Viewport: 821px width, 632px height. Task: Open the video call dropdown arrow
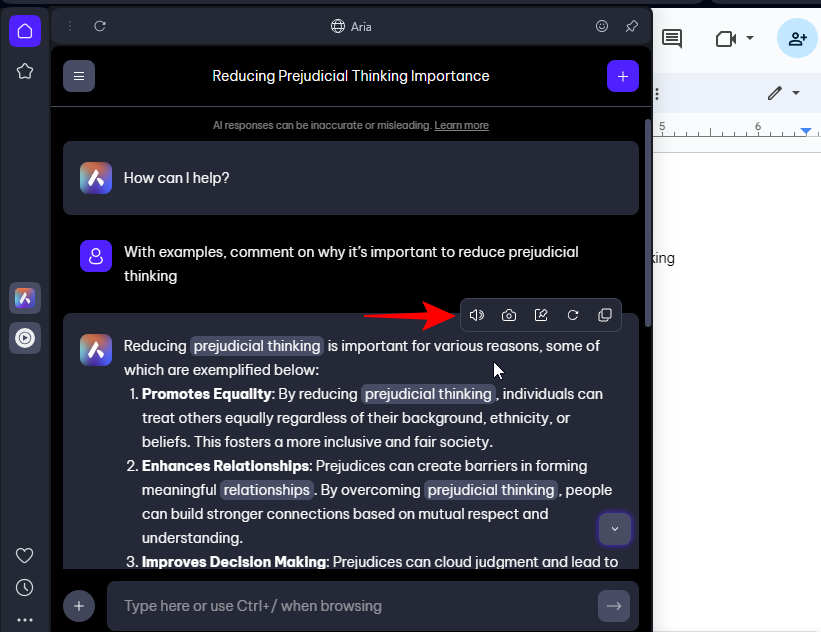click(x=750, y=39)
